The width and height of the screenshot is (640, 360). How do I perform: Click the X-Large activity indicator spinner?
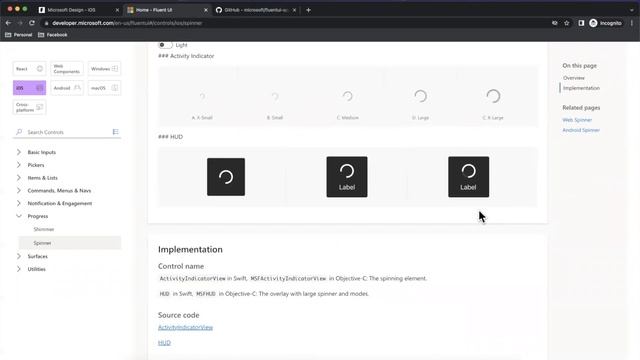[493, 96]
